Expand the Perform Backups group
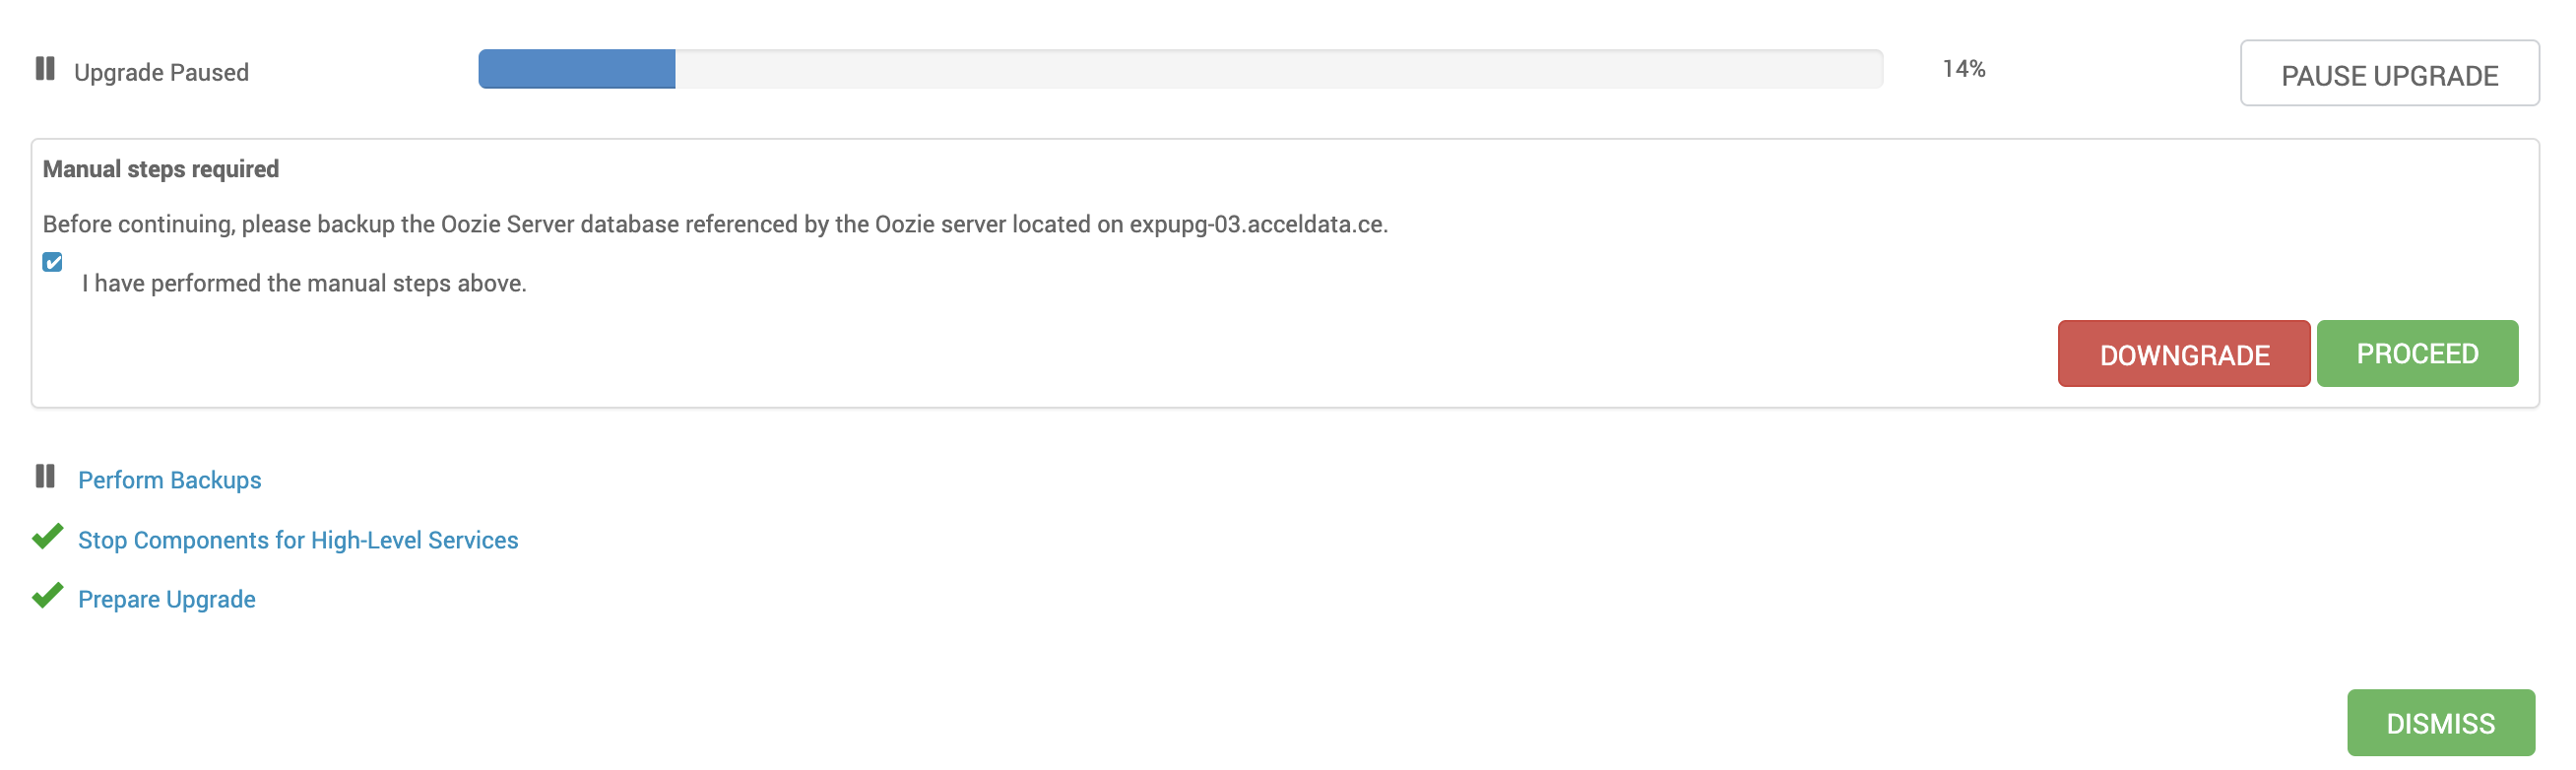The height and width of the screenshot is (770, 2576). (170, 480)
